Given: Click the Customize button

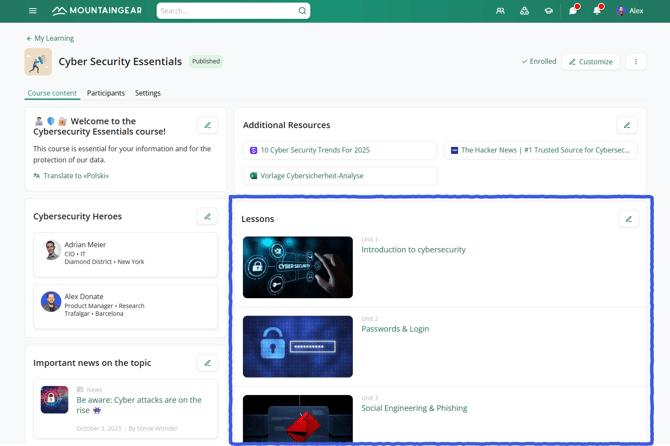Looking at the screenshot, I should (x=591, y=62).
